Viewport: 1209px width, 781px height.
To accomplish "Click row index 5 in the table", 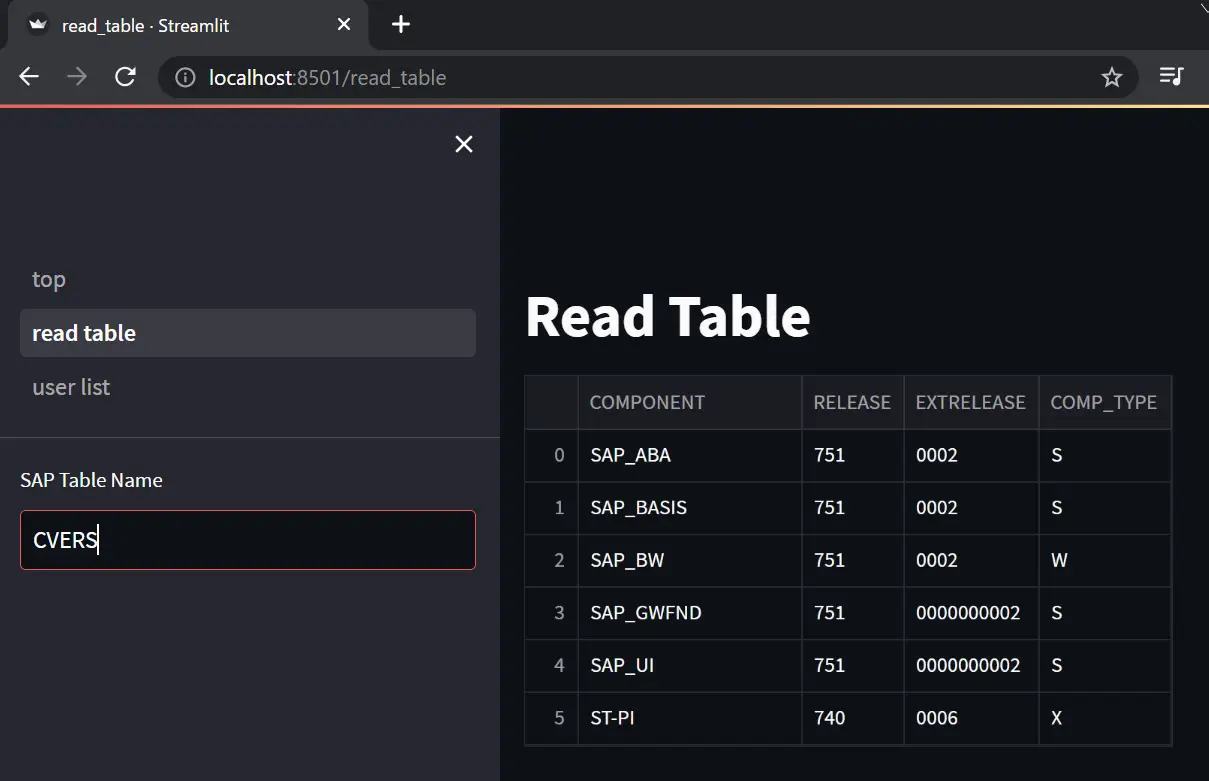I will pos(552,718).
